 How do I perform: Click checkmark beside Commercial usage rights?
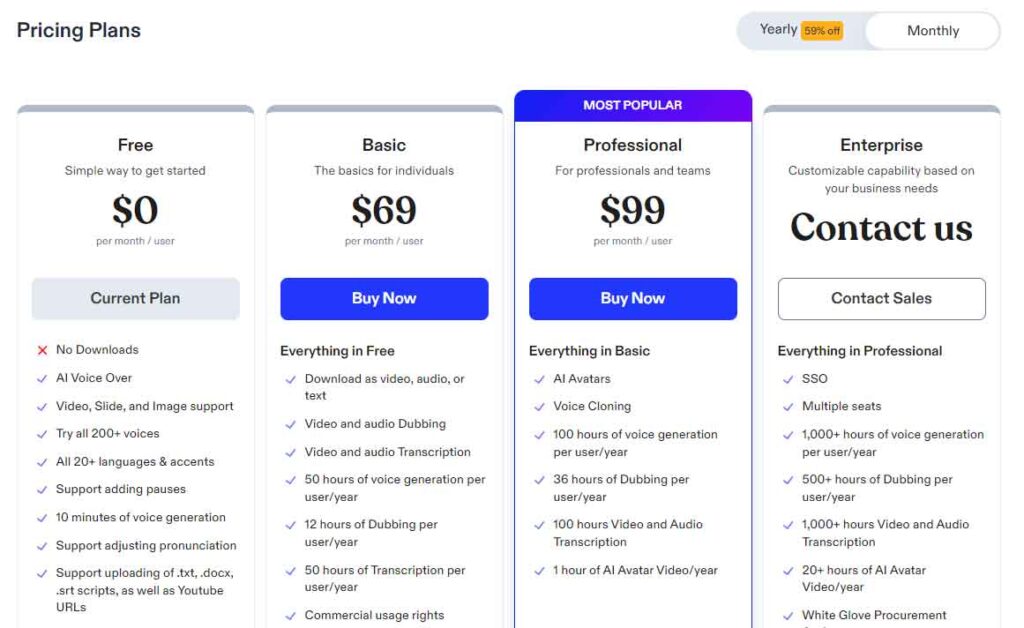click(x=290, y=616)
